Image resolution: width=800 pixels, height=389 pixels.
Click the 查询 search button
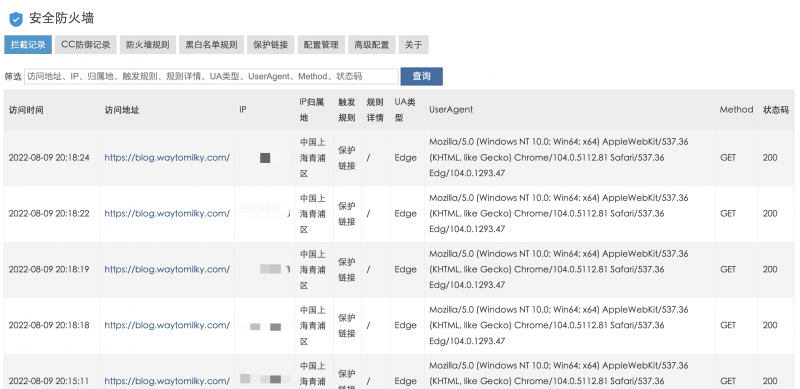[421, 77]
